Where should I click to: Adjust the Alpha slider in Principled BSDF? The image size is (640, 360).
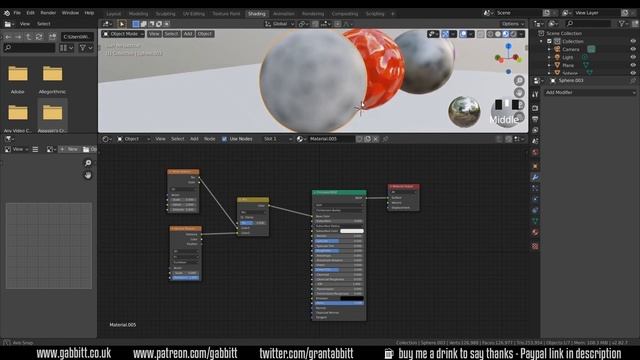[x=339, y=303]
